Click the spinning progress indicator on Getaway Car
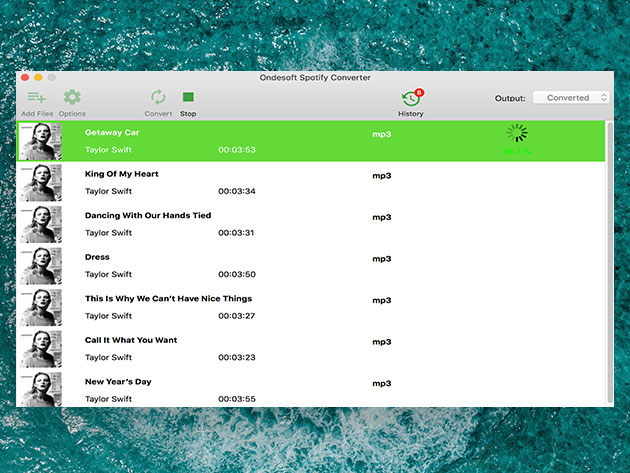 point(517,133)
